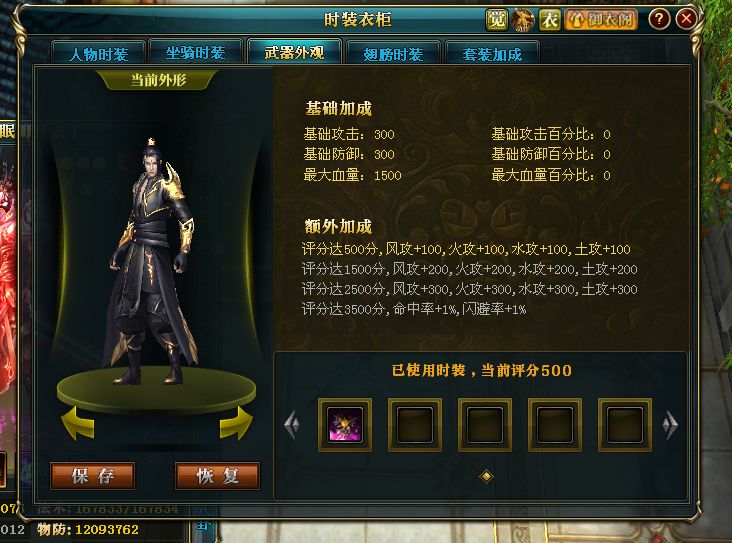Click the 觉 icon in title bar
732x543 pixels.
pyautogui.click(x=496, y=20)
